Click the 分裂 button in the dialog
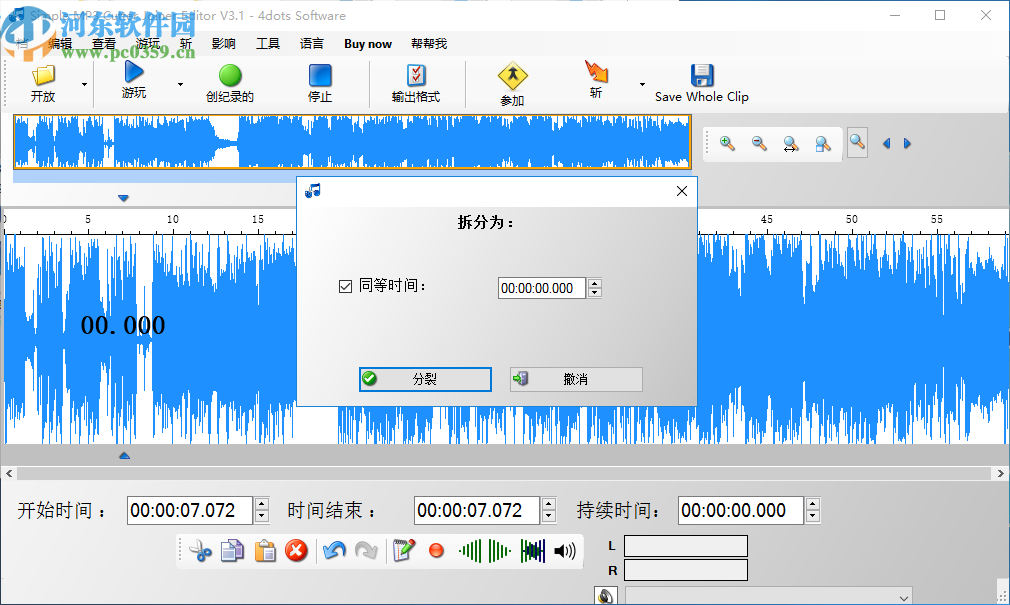Viewport: 1010px width, 605px height. coord(424,379)
